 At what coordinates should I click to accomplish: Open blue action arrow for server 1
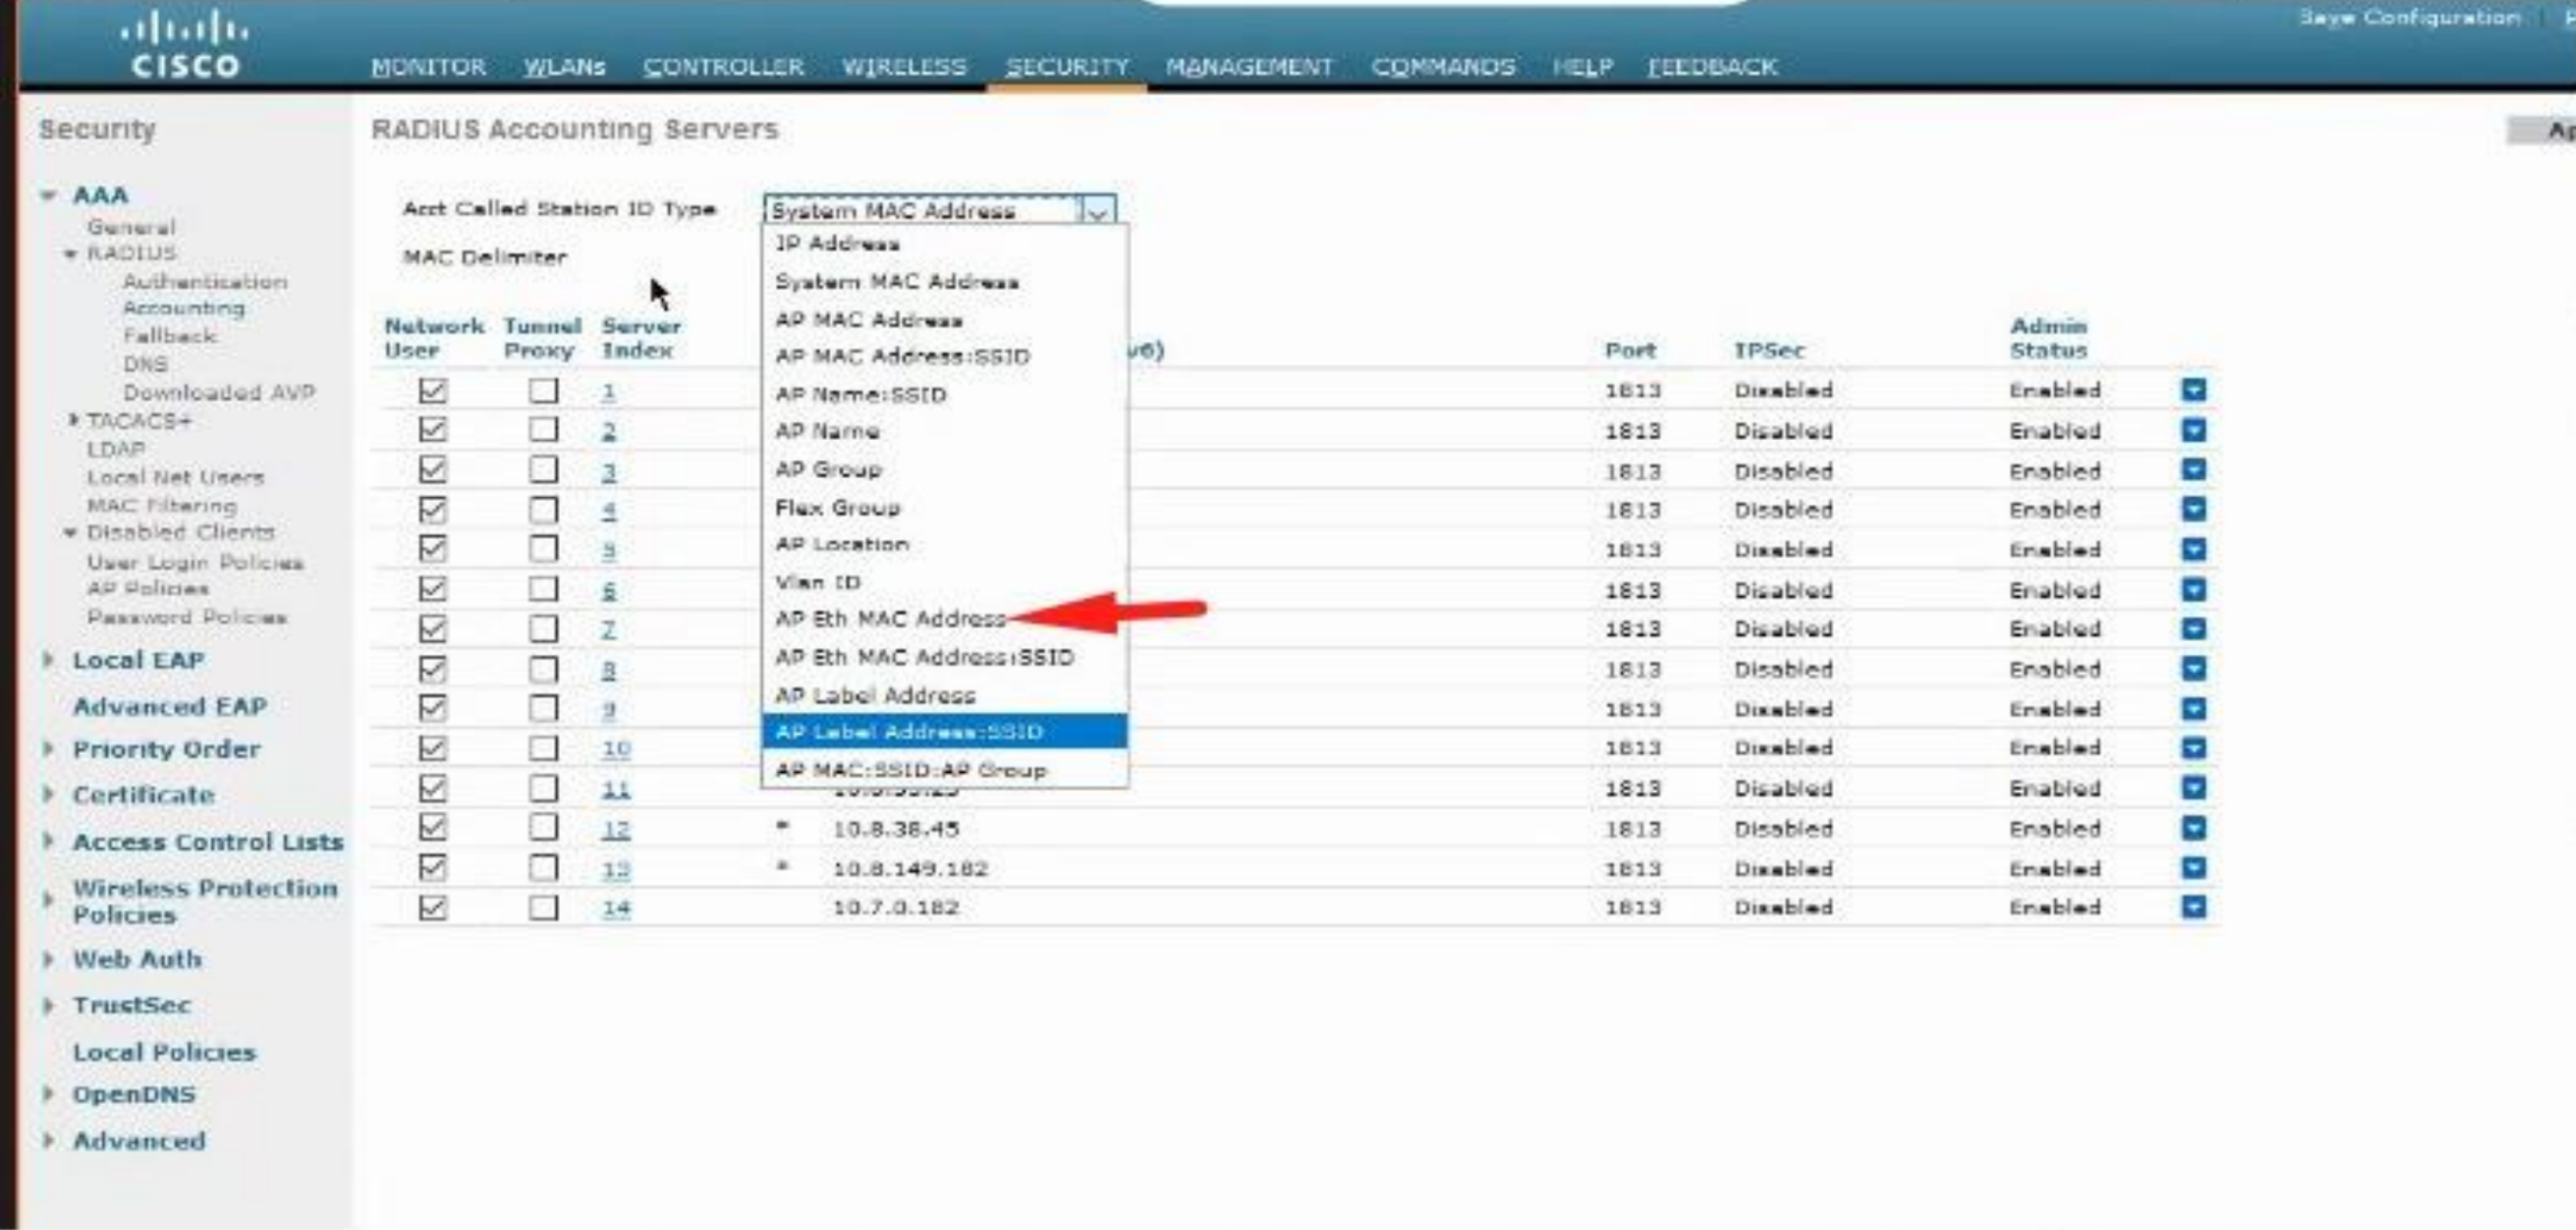pyautogui.click(x=2193, y=390)
